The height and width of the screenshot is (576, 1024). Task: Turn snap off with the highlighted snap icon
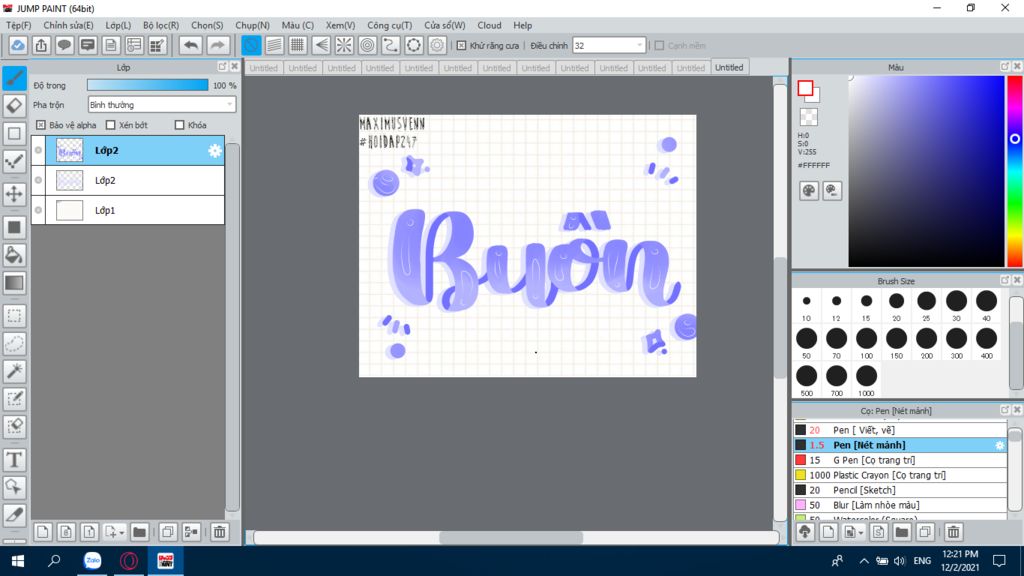(x=251, y=45)
